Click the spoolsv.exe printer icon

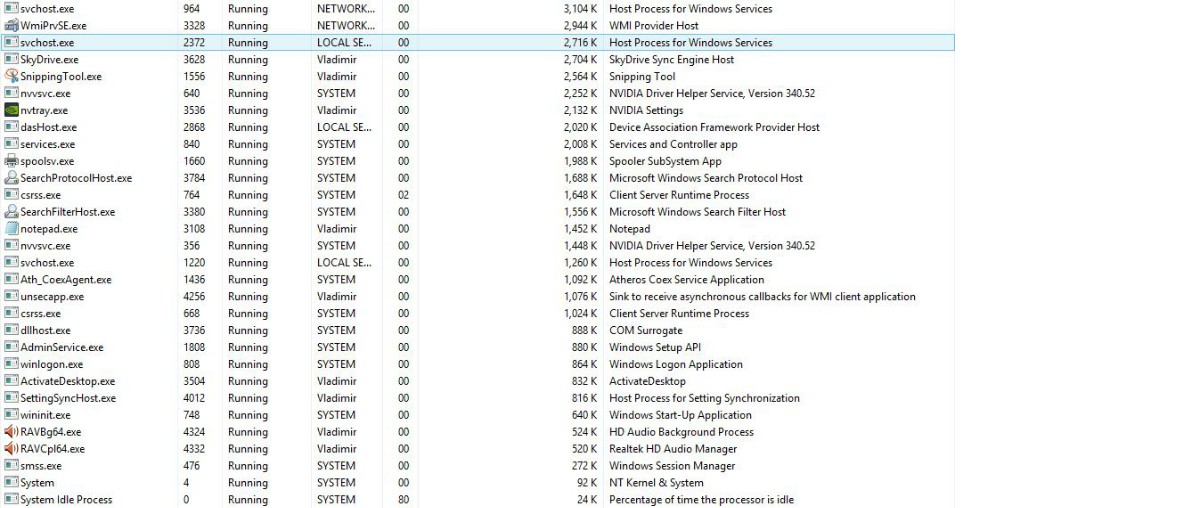(11, 161)
